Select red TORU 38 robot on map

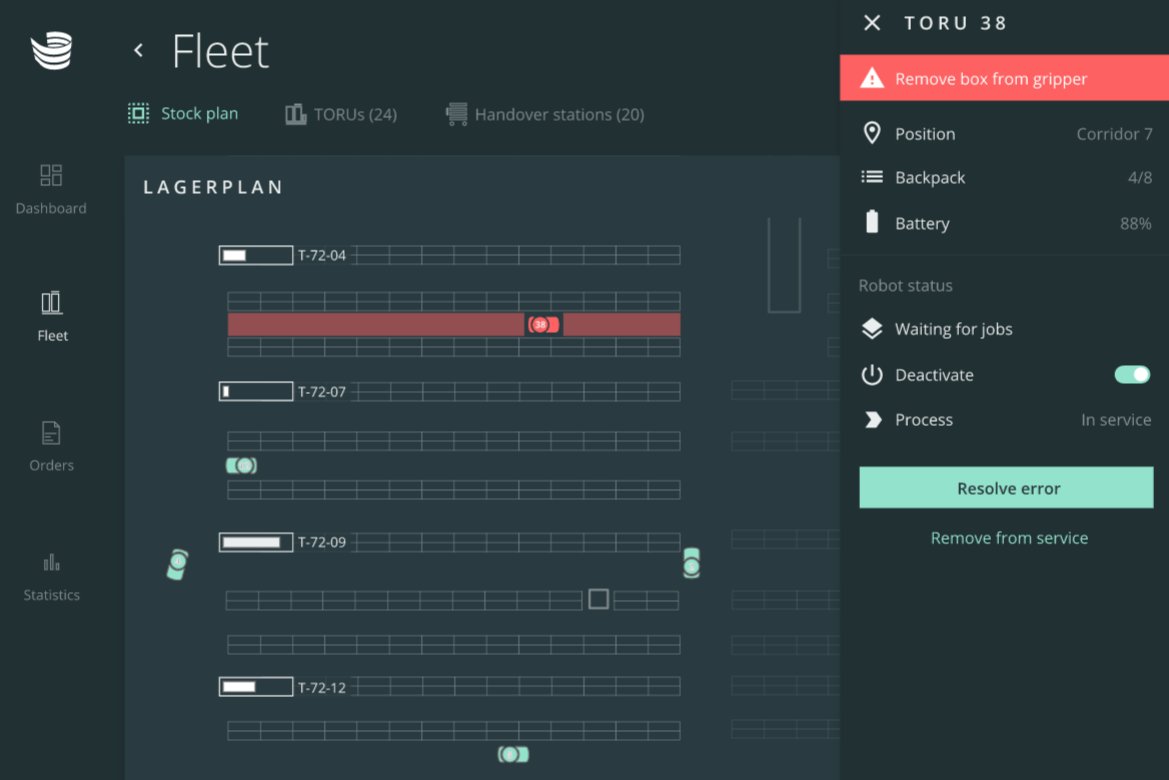point(542,324)
